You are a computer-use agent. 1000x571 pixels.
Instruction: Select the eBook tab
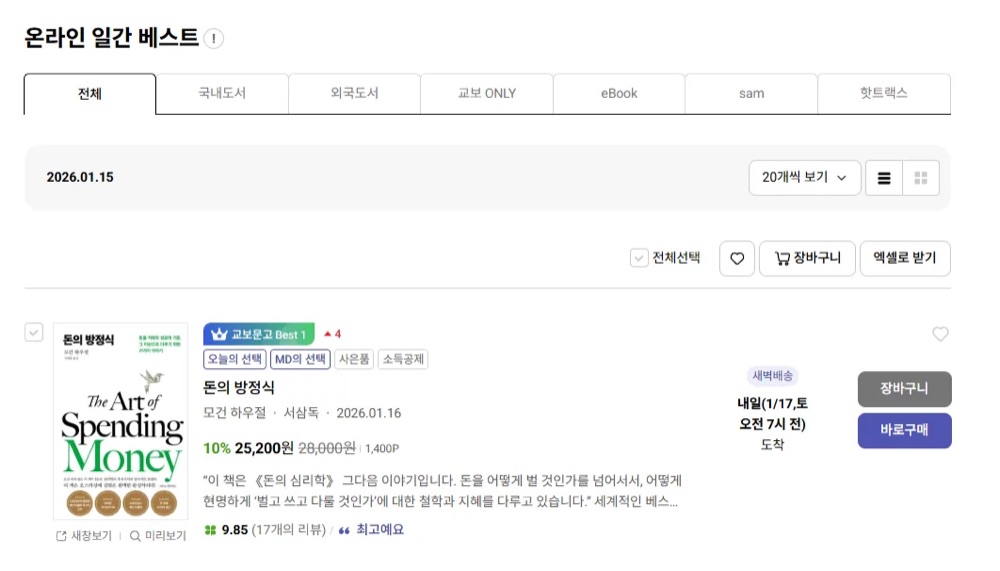click(x=619, y=93)
